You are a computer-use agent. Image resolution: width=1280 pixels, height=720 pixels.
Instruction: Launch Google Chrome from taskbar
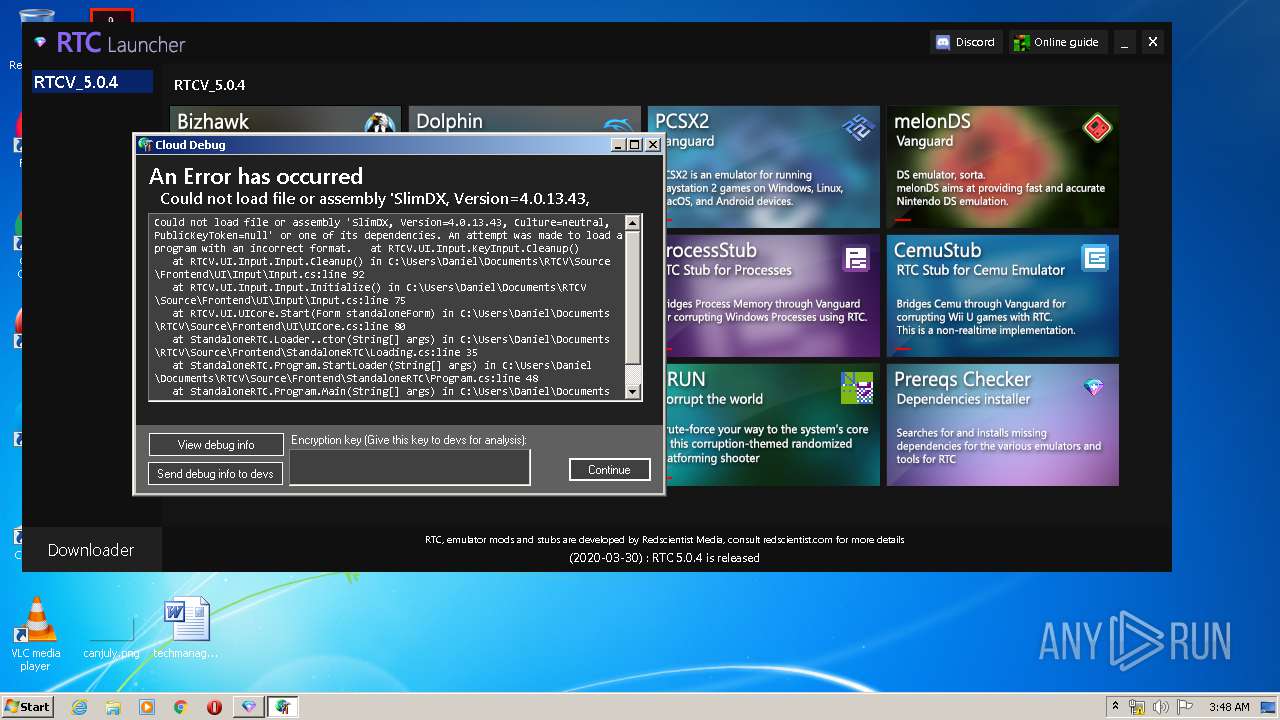181,707
